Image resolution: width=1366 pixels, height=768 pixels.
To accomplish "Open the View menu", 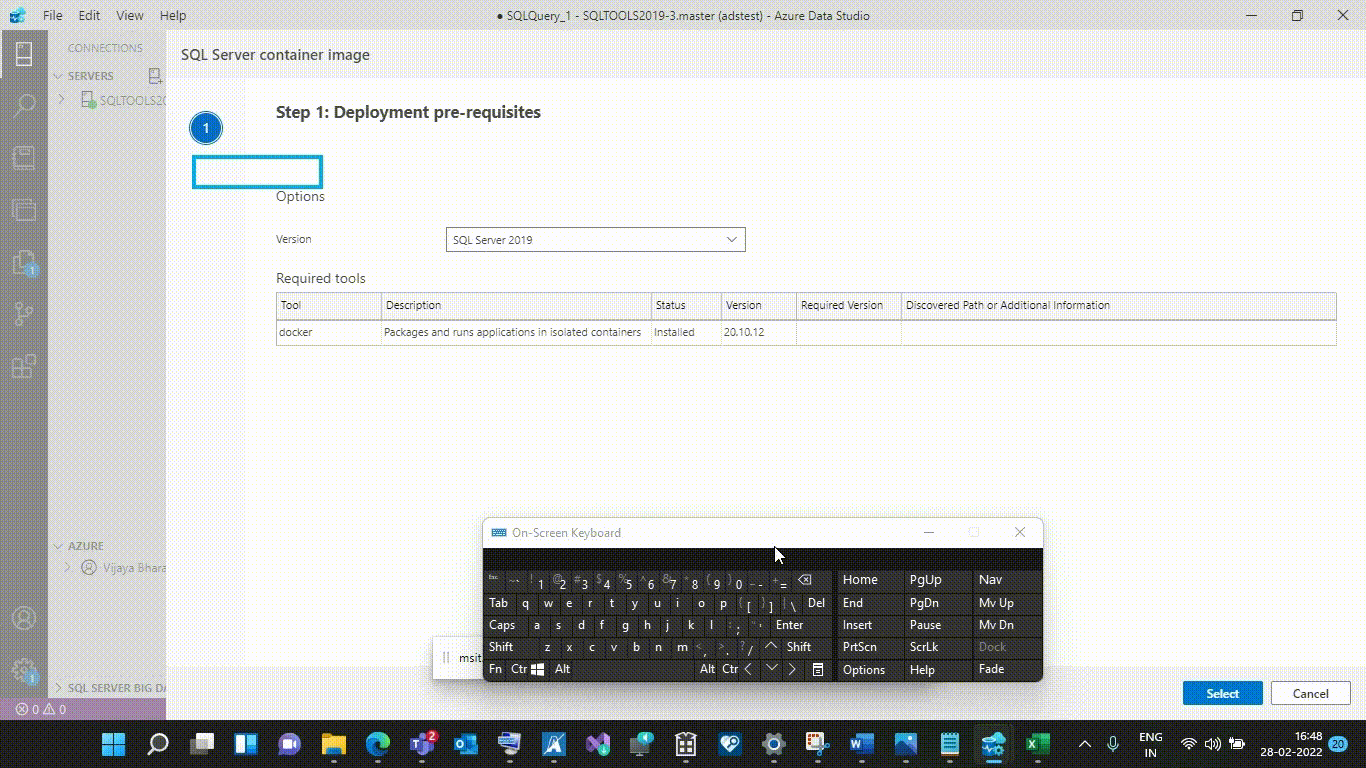I will [129, 15].
